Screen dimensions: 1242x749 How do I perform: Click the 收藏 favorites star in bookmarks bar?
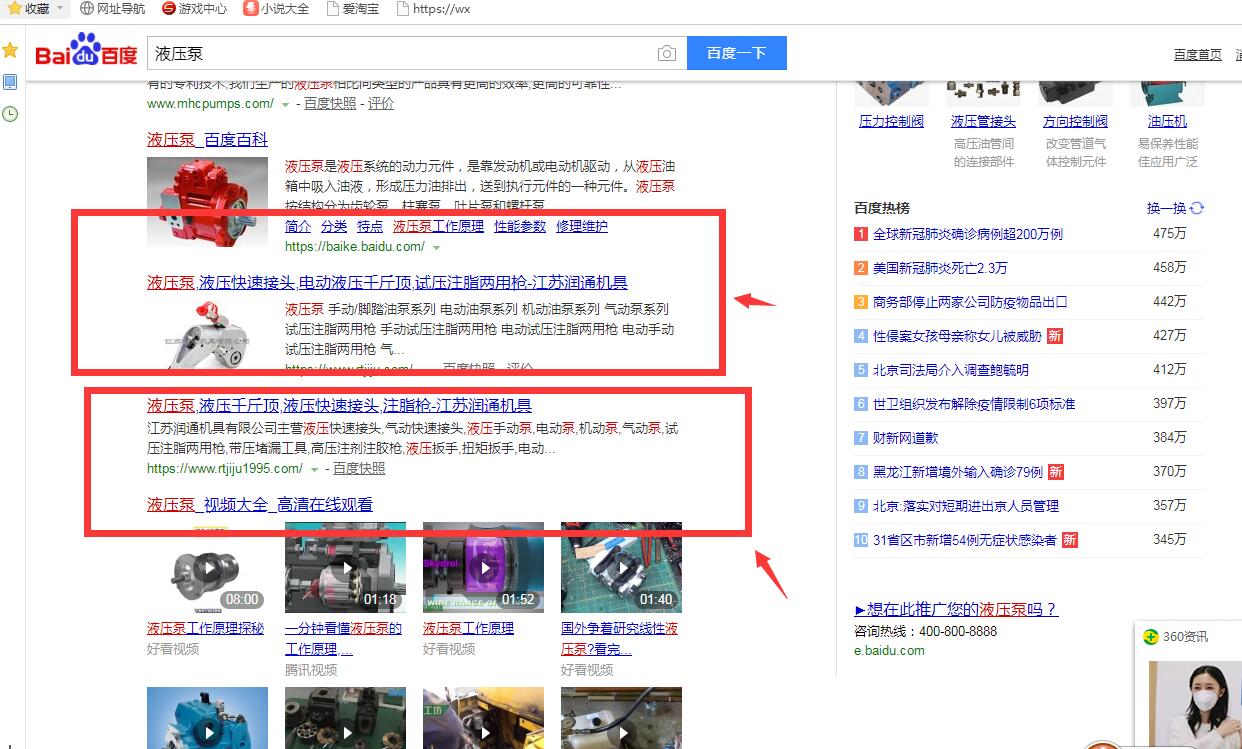[14, 8]
